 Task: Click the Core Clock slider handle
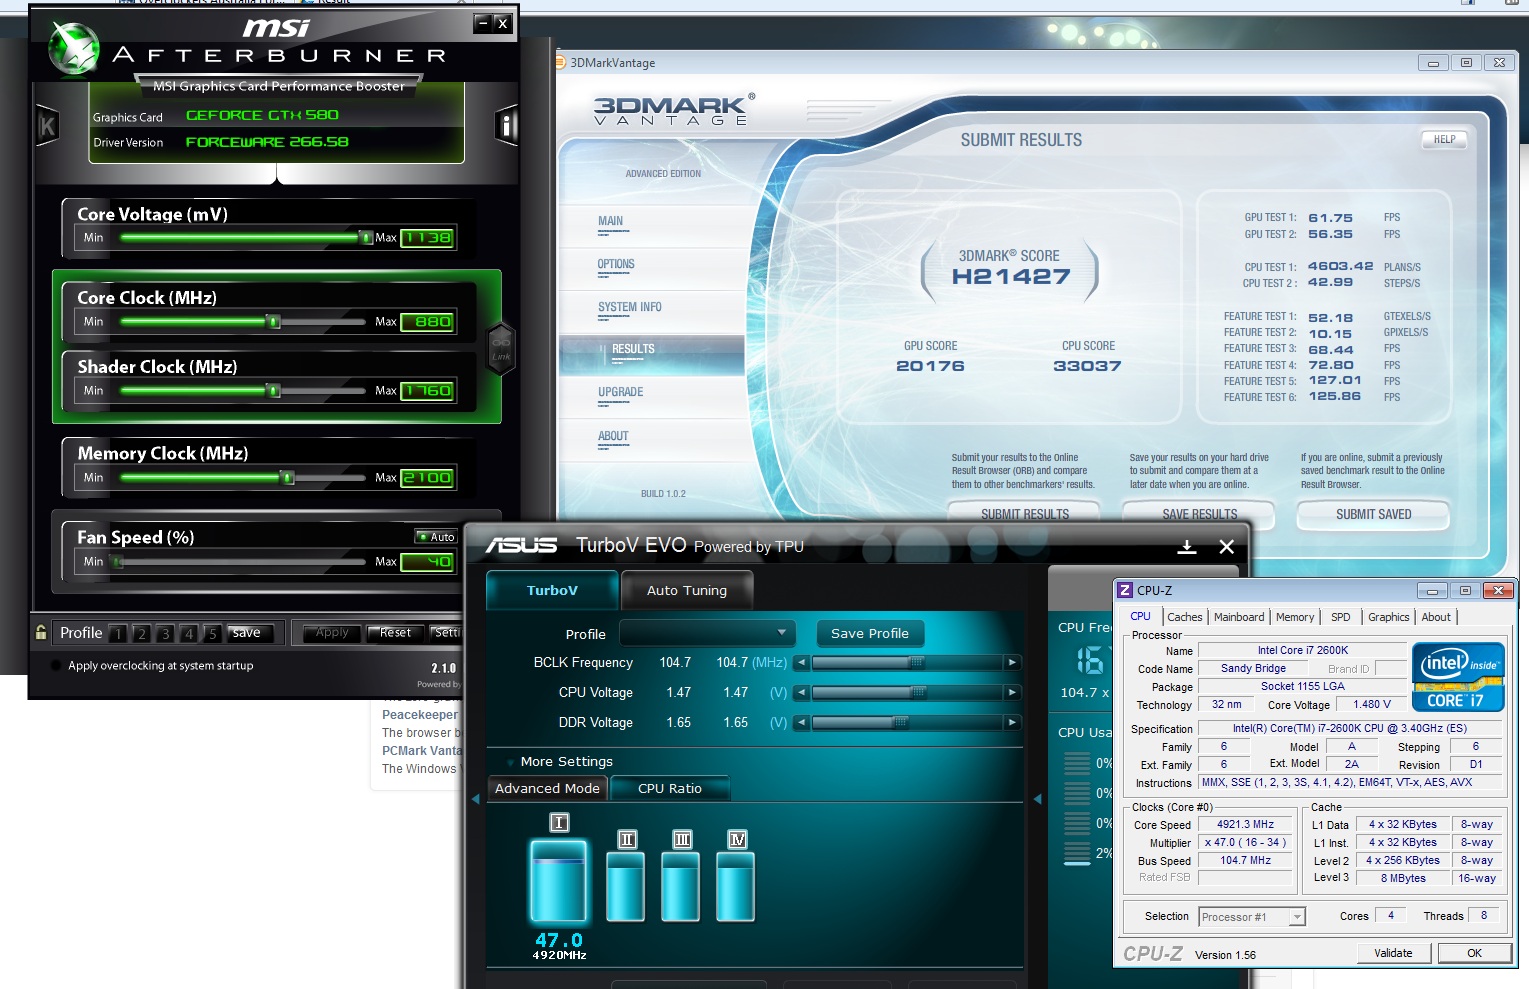point(273,321)
